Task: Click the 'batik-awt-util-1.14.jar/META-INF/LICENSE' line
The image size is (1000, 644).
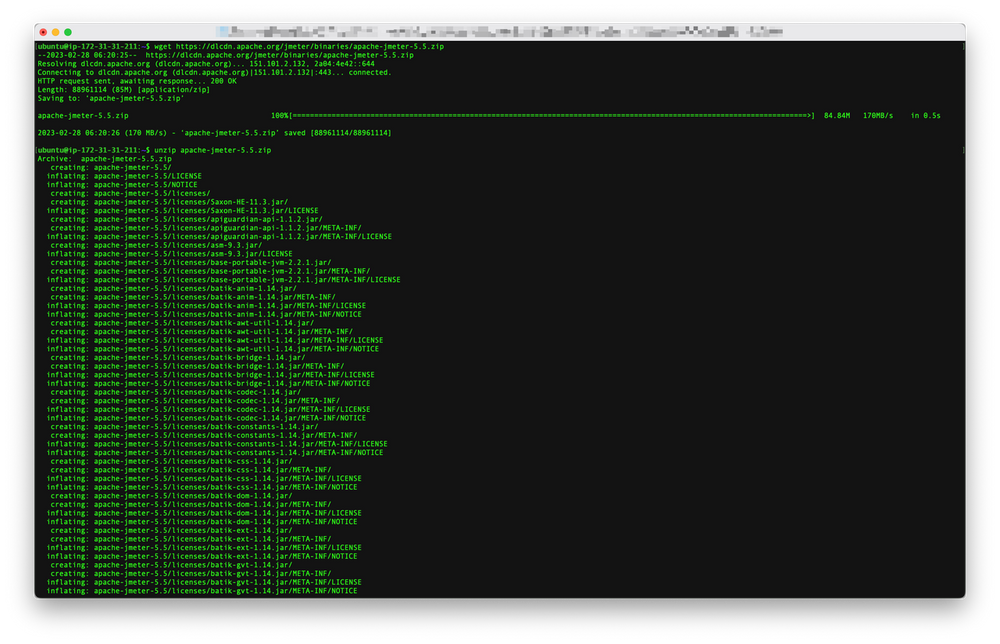Action: tap(214, 341)
